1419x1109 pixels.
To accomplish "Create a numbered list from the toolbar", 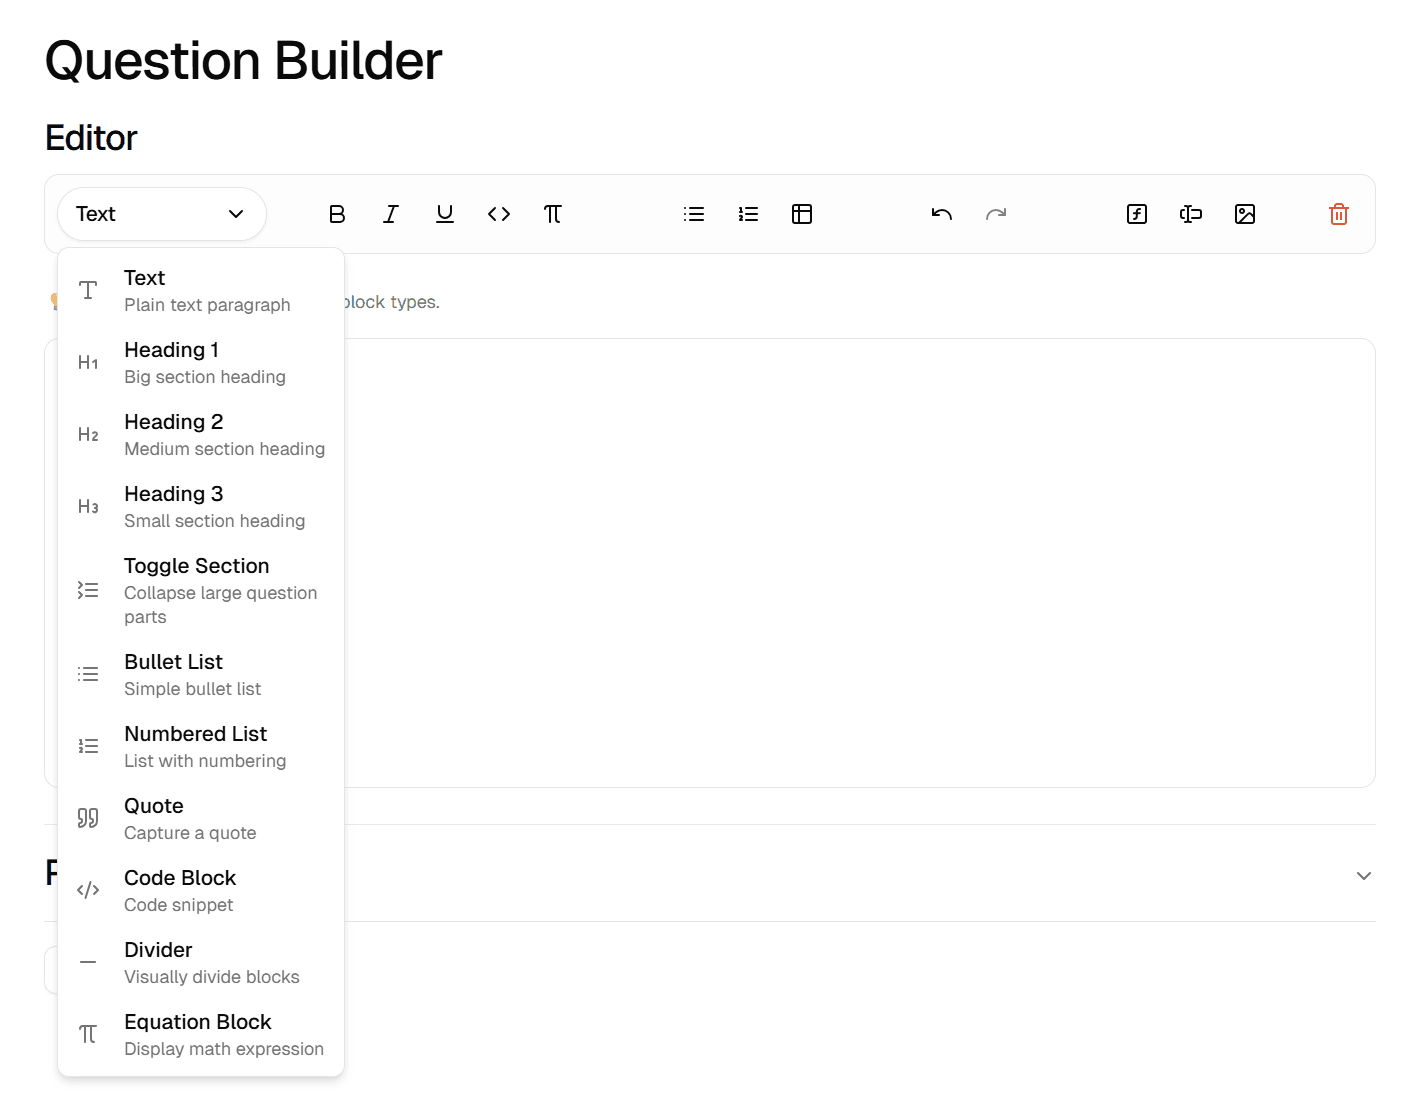I will tap(748, 213).
